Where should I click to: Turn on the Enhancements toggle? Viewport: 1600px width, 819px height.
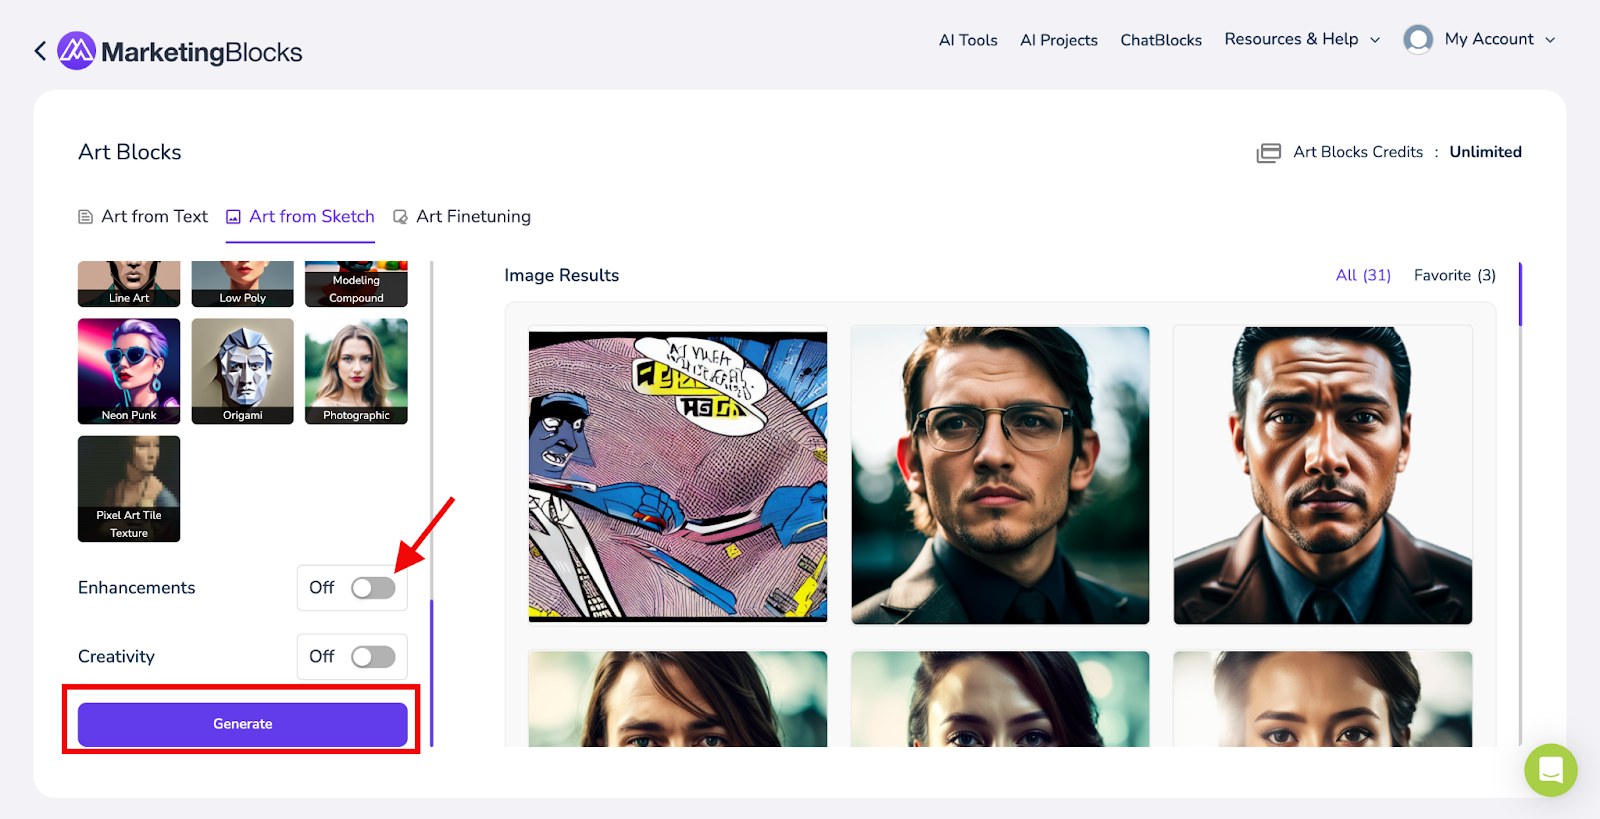tap(373, 588)
